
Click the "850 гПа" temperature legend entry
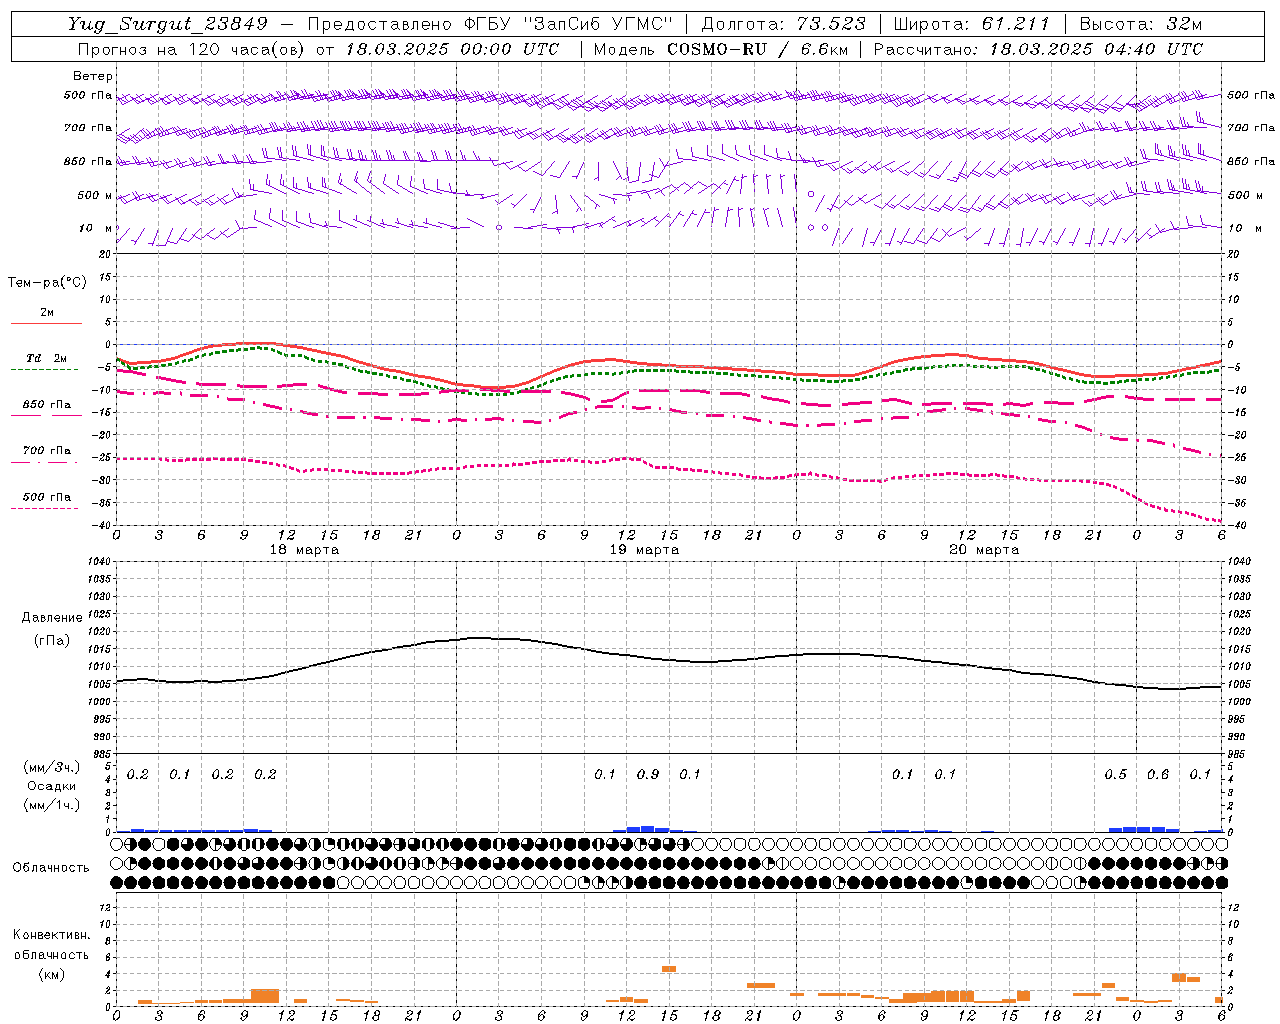[x=47, y=405]
